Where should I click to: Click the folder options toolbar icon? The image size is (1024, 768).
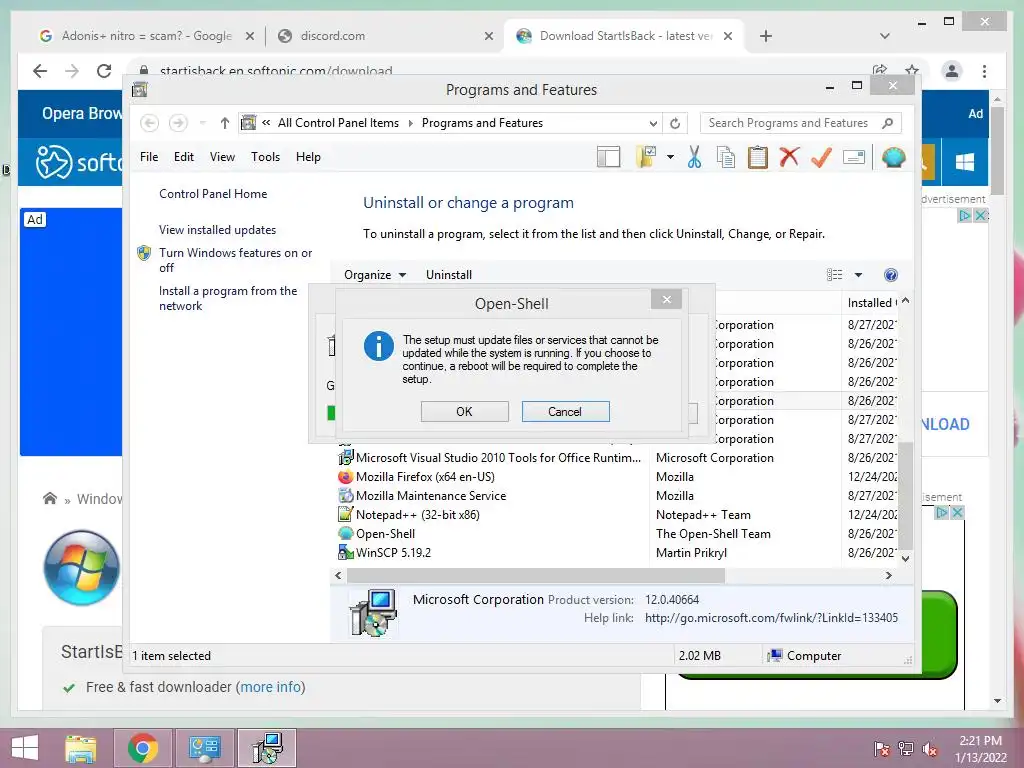tap(647, 157)
